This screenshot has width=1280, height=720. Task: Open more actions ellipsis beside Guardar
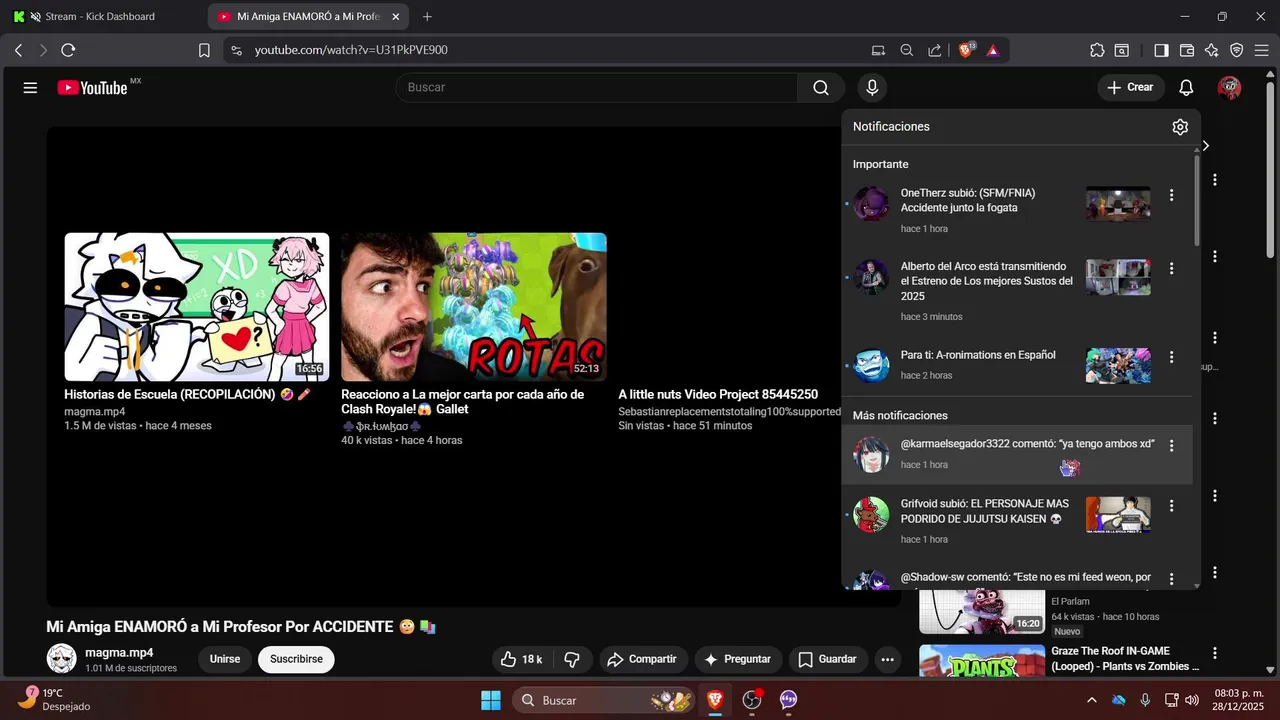coord(887,660)
